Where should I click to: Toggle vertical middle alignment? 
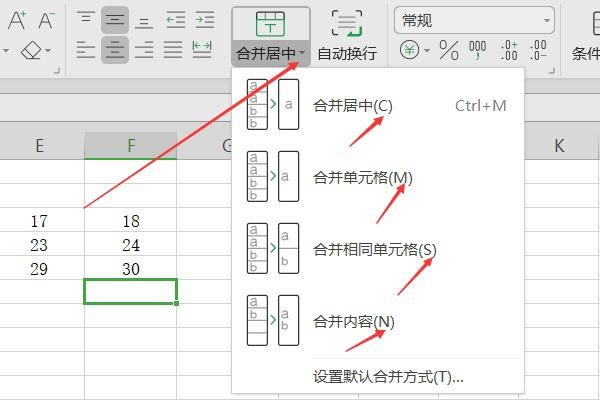(x=115, y=18)
